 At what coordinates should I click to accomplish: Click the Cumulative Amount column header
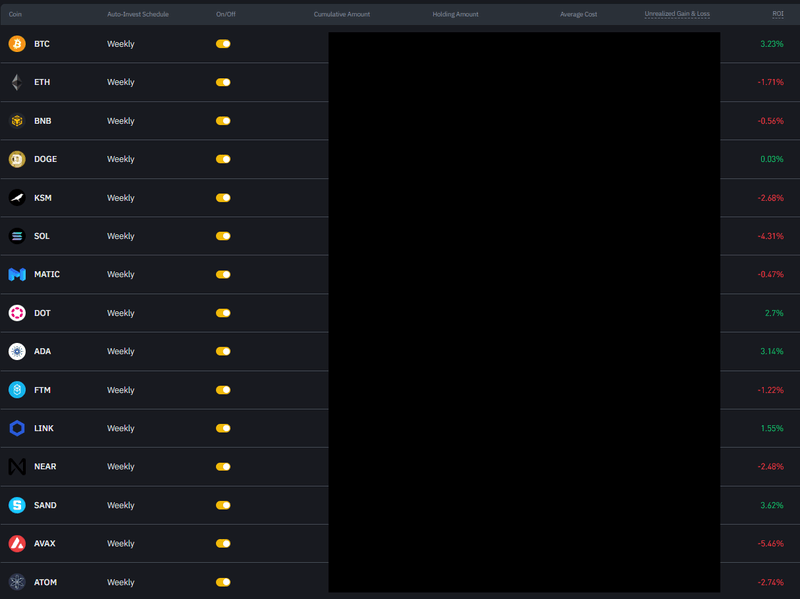(342, 14)
